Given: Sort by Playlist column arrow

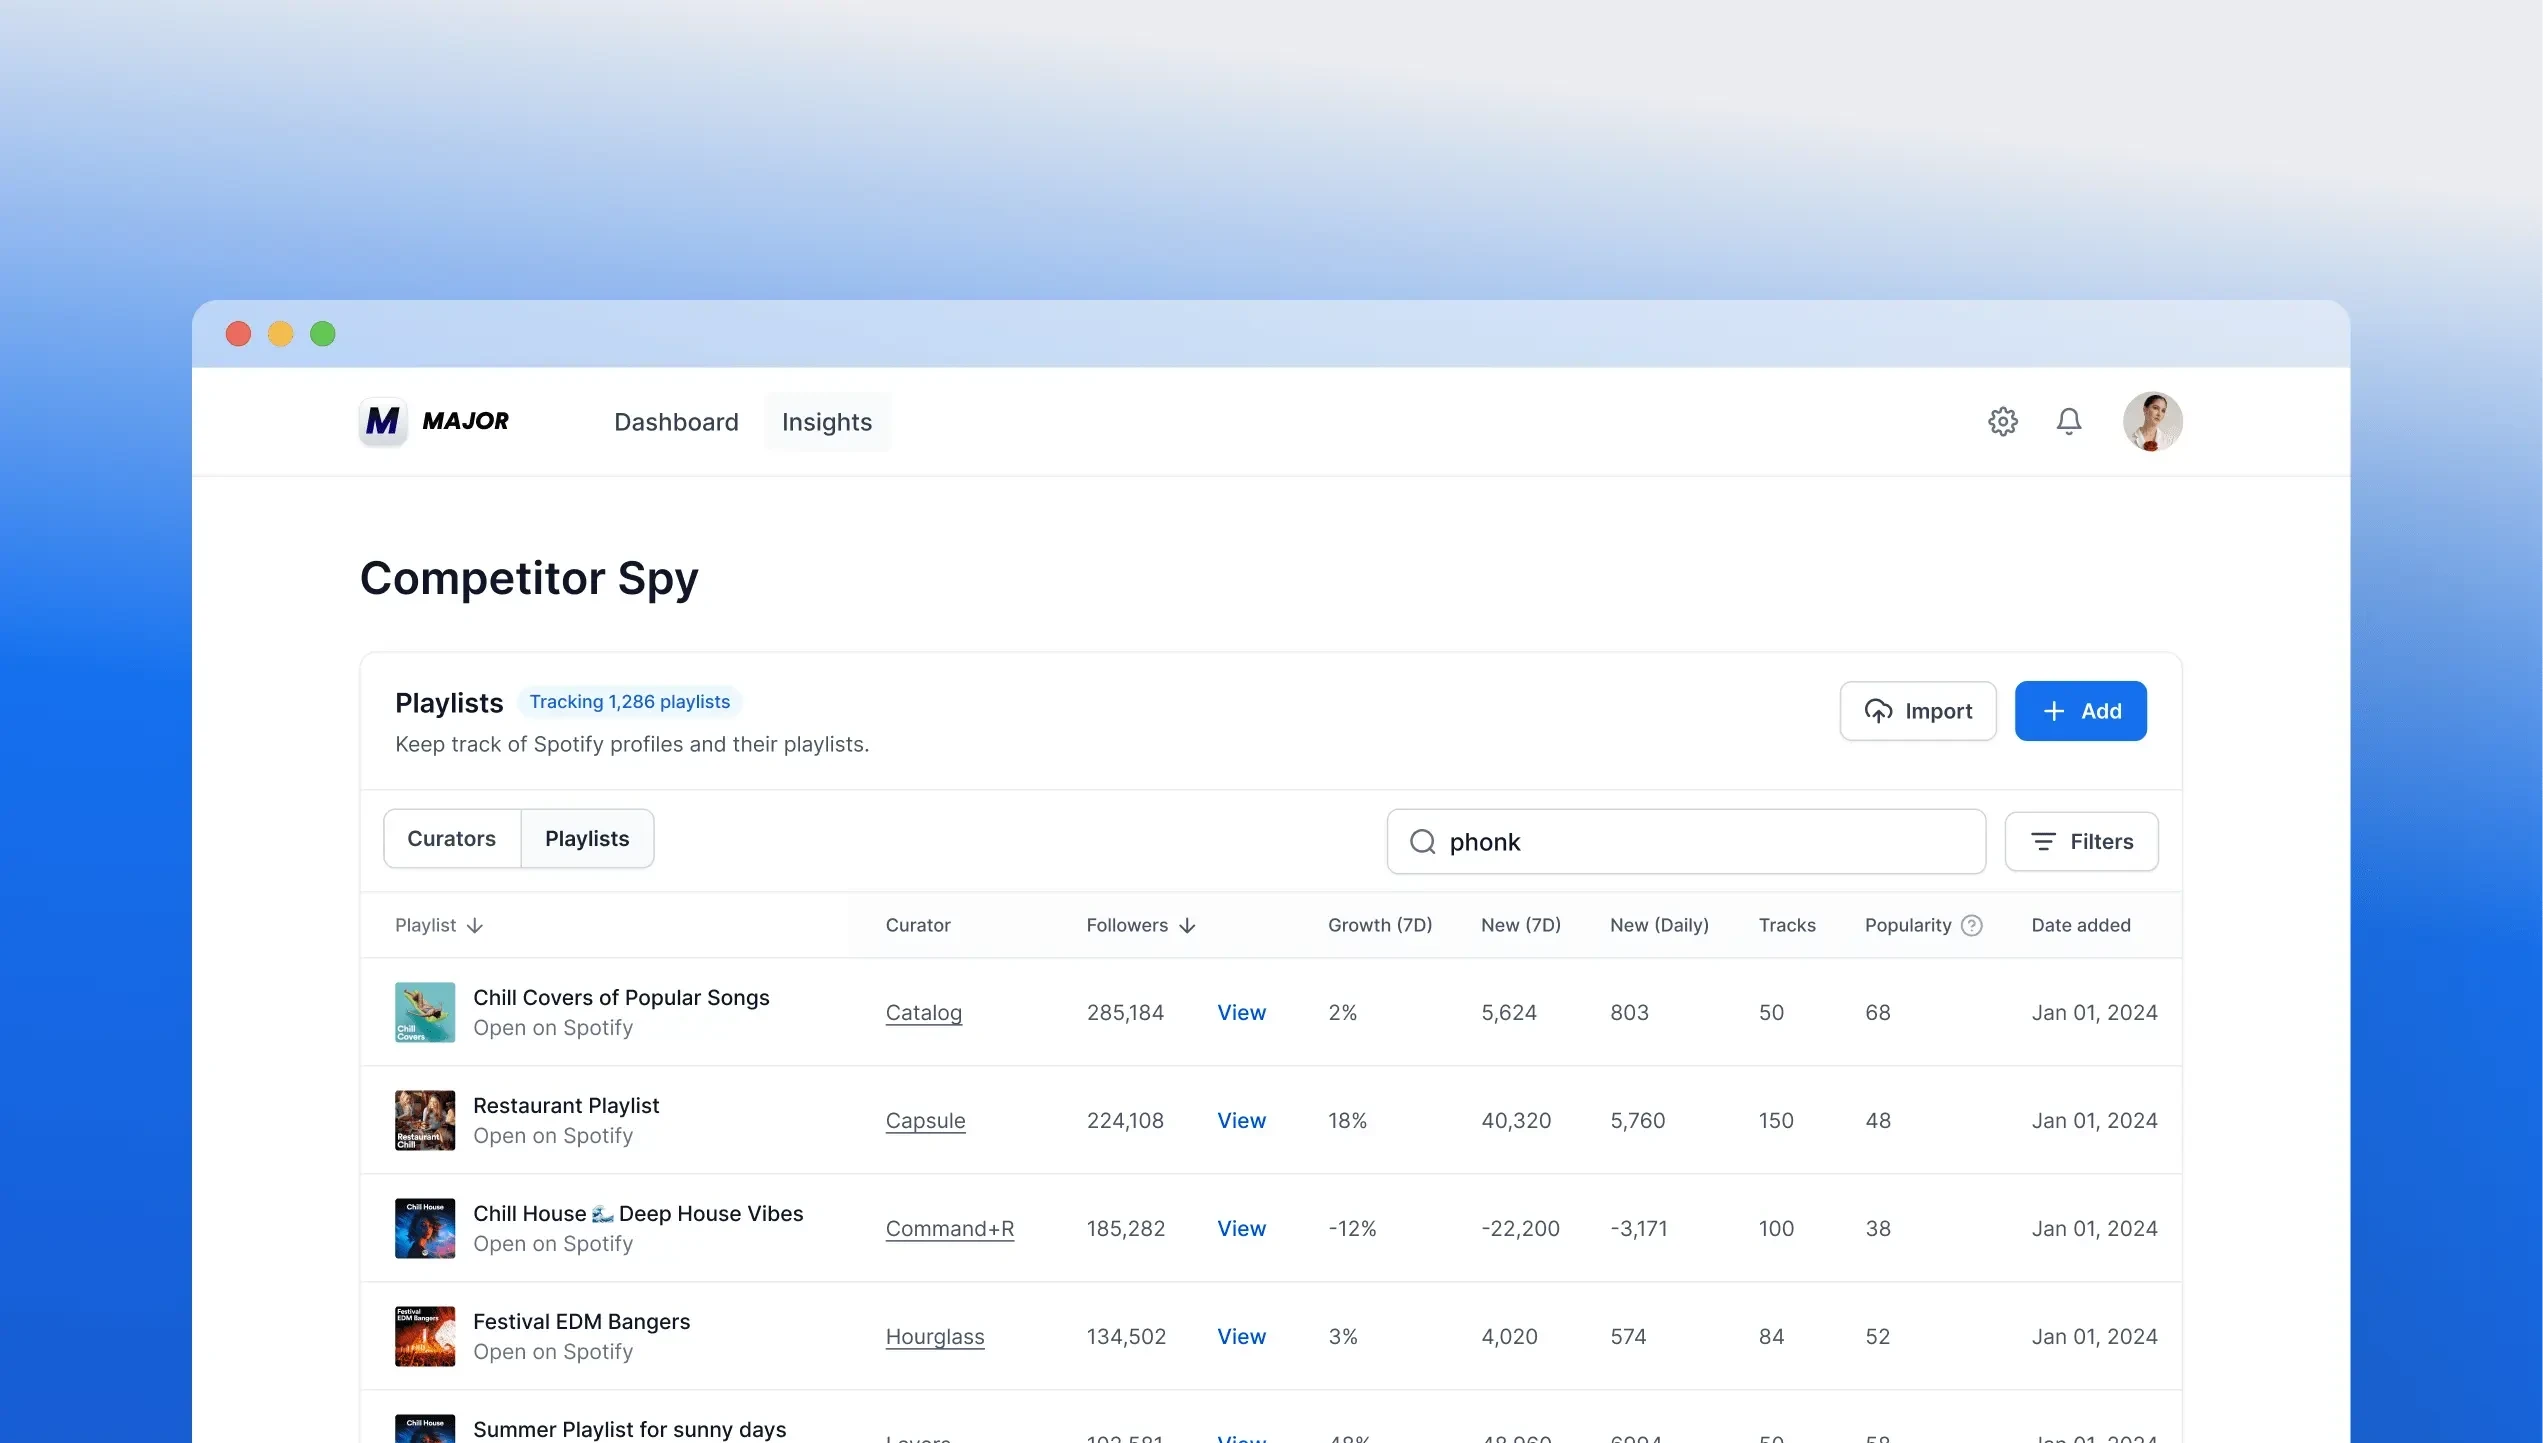Looking at the screenshot, I should [475, 926].
